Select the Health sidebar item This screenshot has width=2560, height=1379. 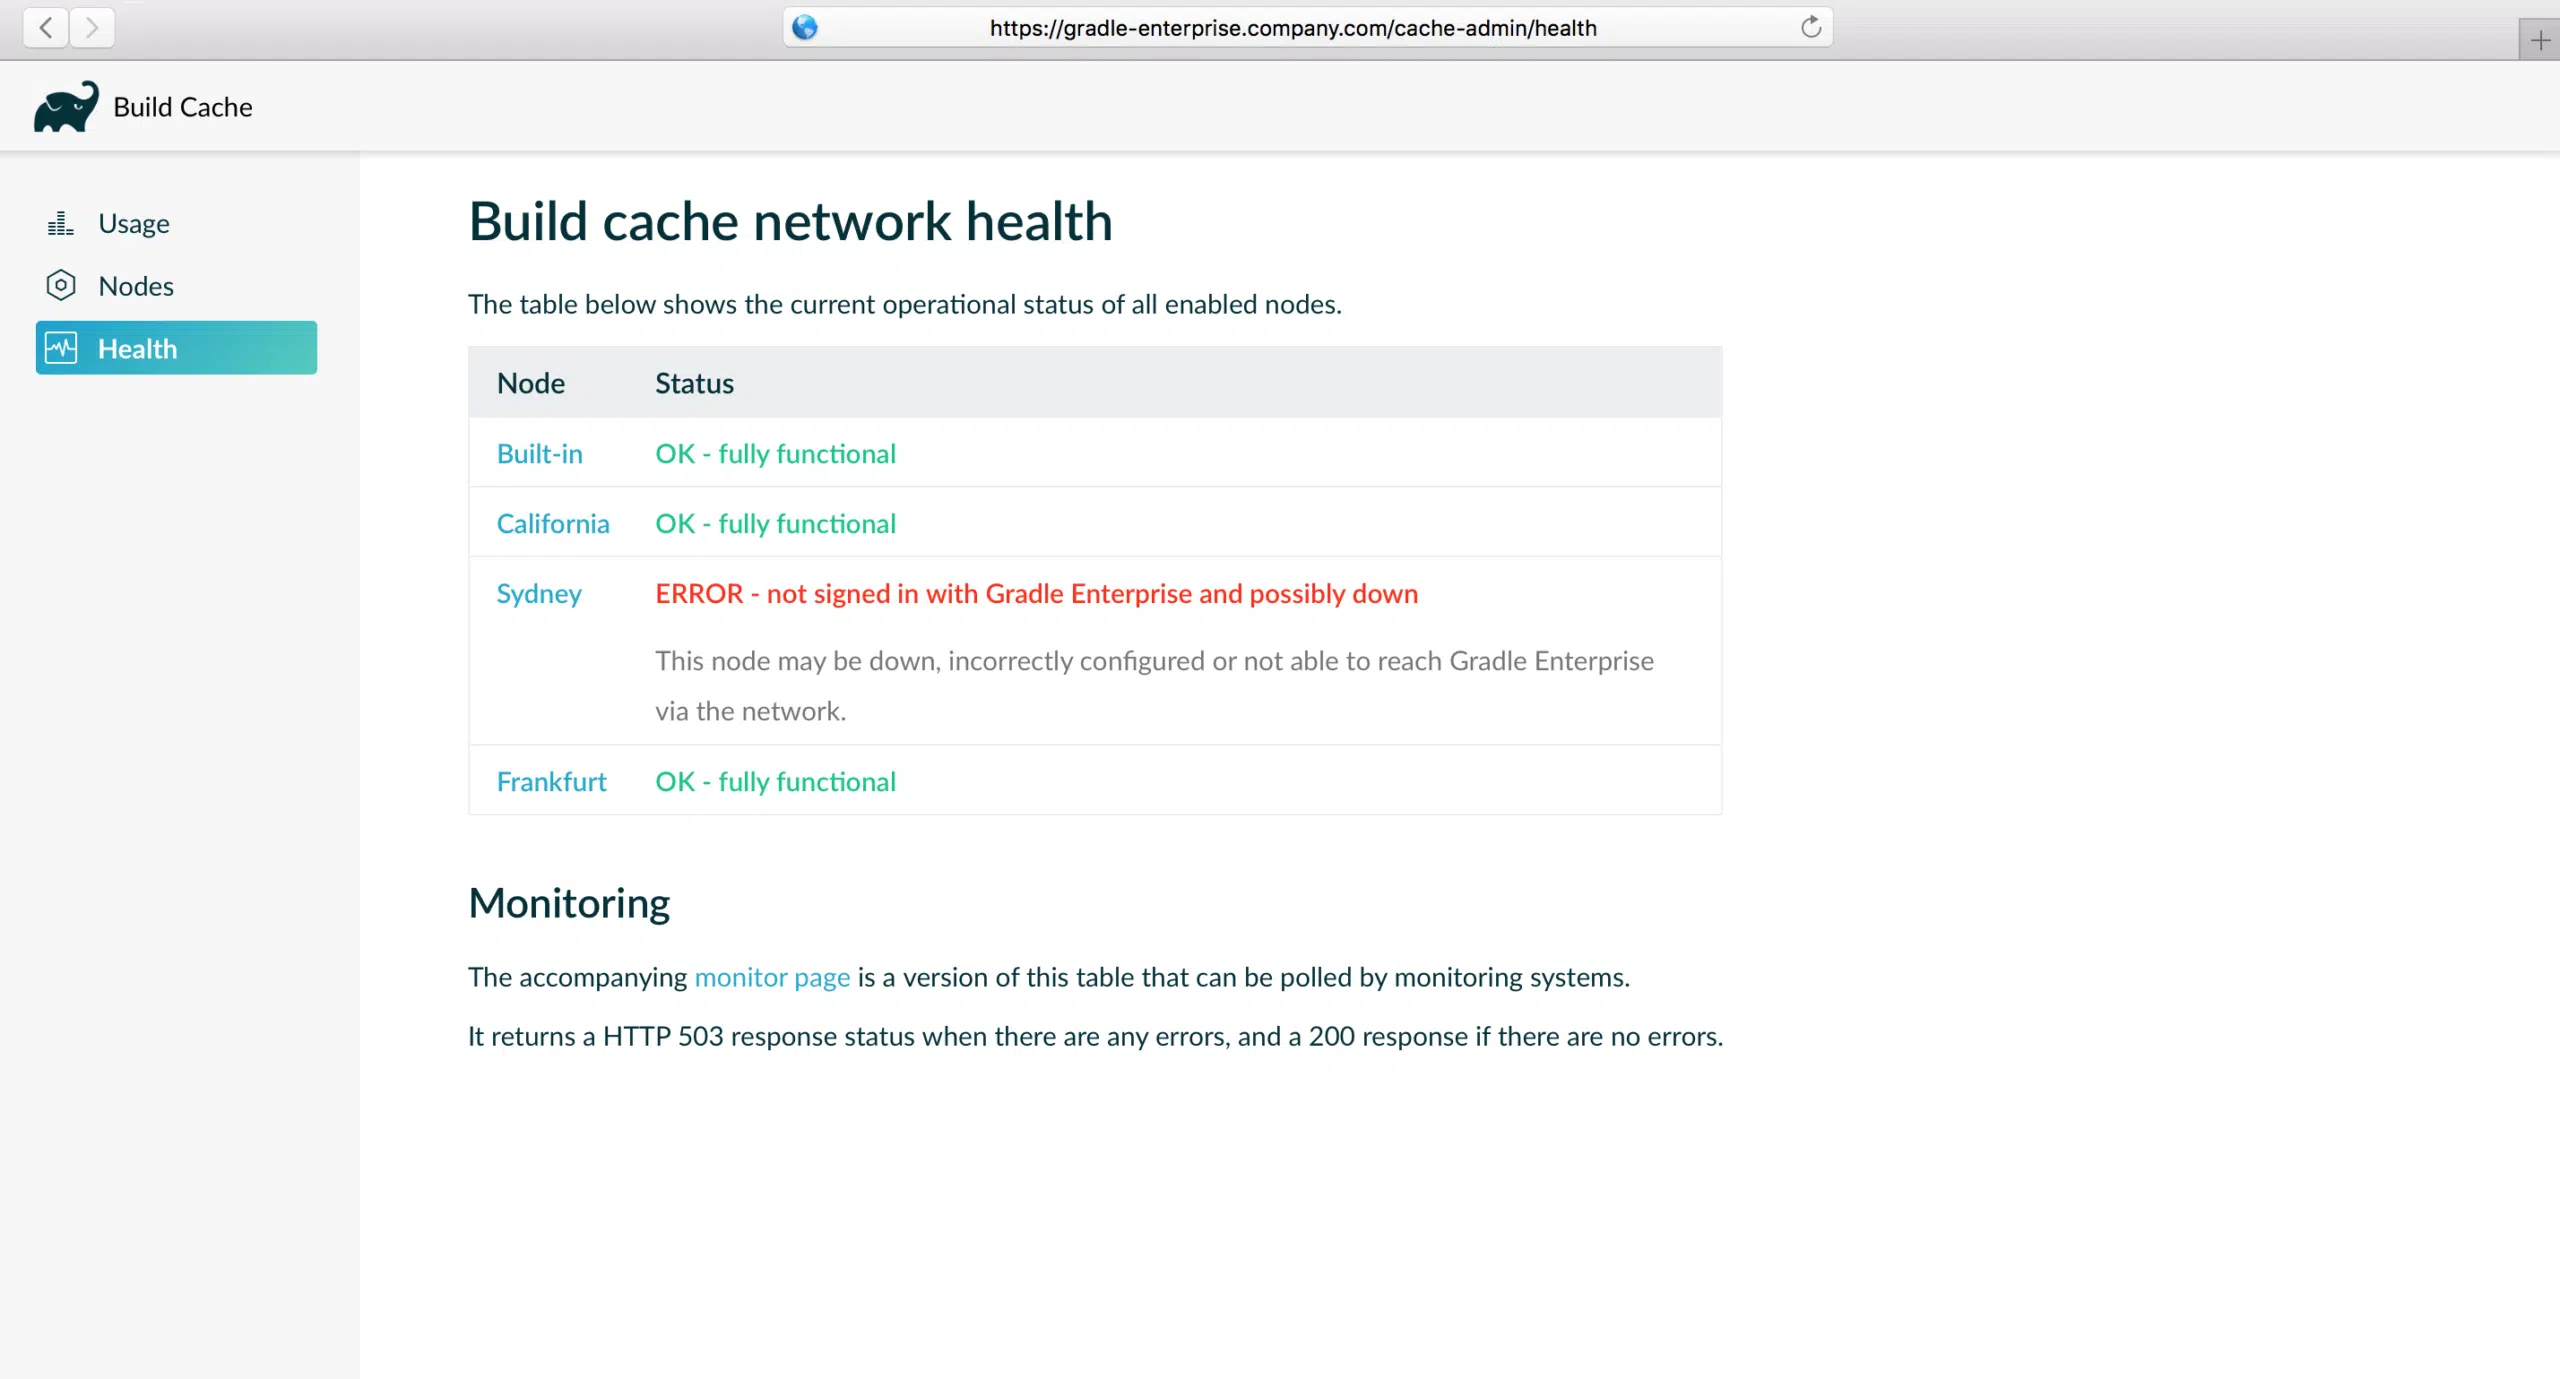[176, 348]
